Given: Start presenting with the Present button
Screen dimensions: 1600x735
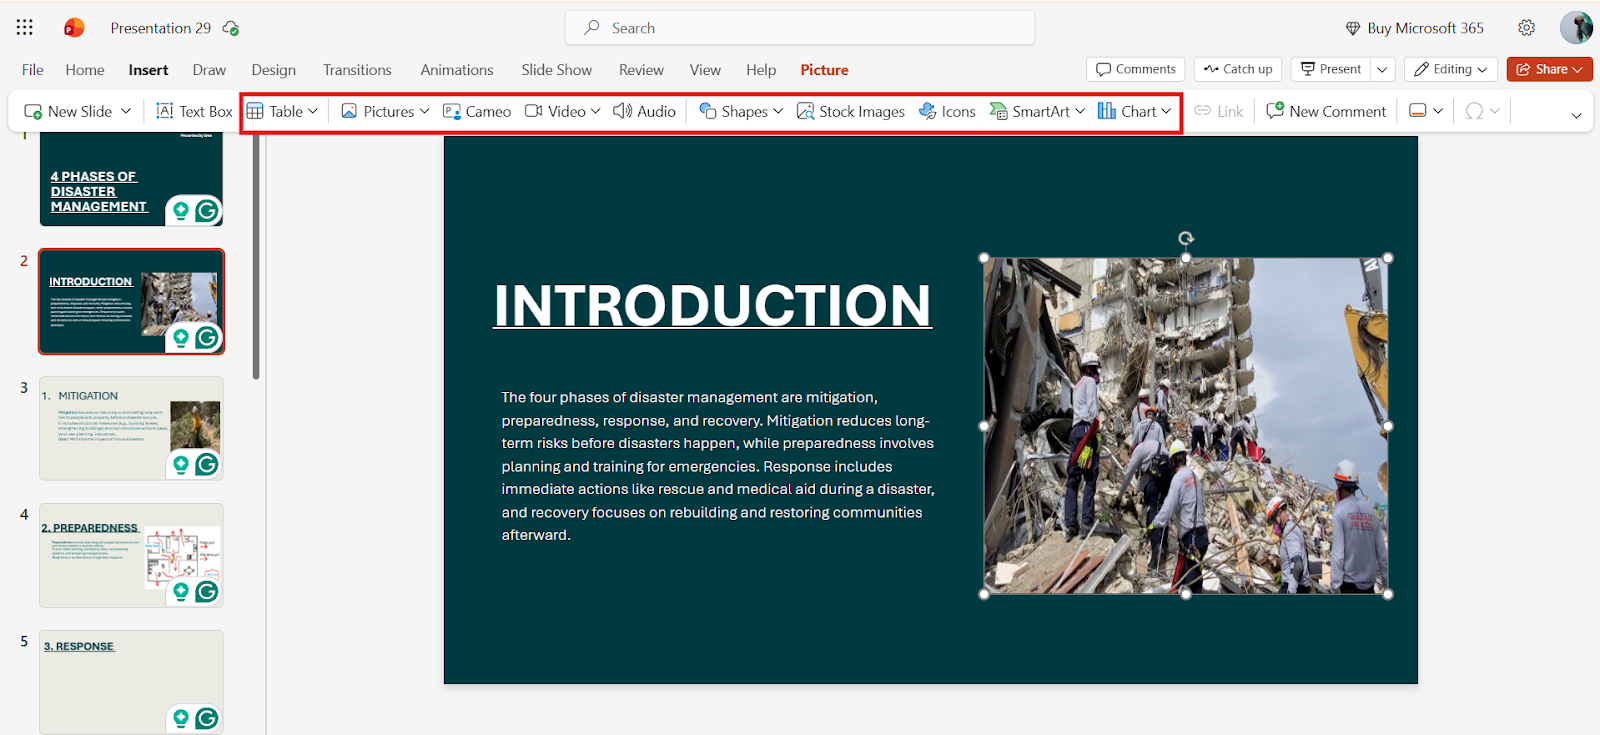Looking at the screenshot, I should tap(1330, 69).
